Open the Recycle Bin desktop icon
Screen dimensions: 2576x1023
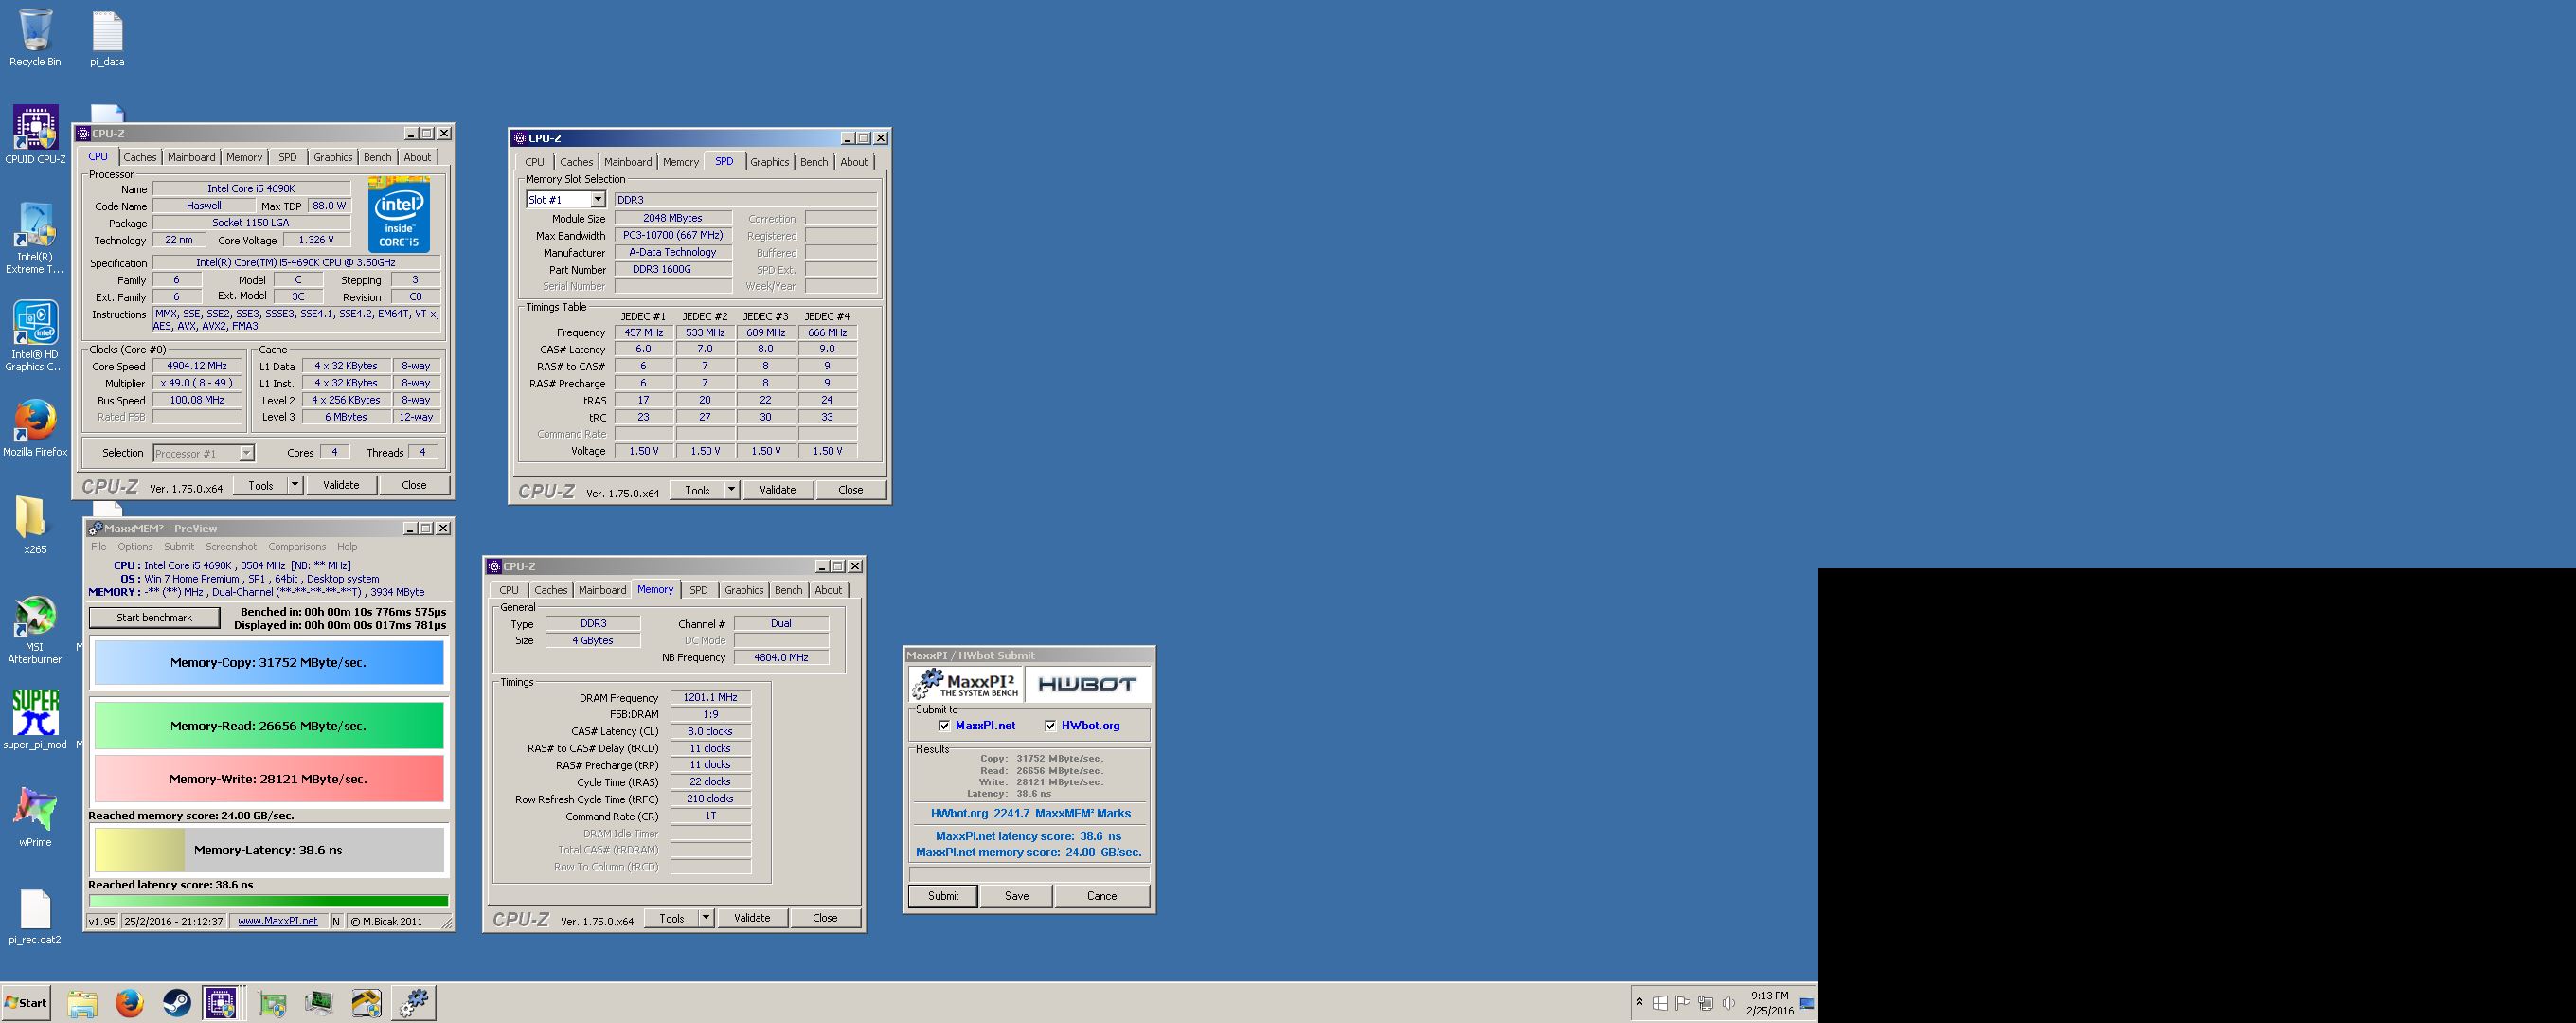pyautogui.click(x=35, y=39)
